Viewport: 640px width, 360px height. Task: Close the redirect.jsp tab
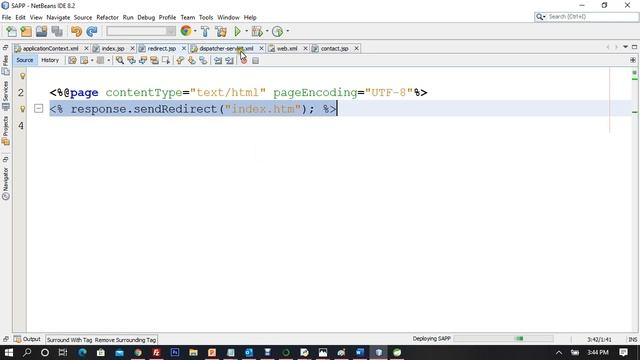(184, 49)
